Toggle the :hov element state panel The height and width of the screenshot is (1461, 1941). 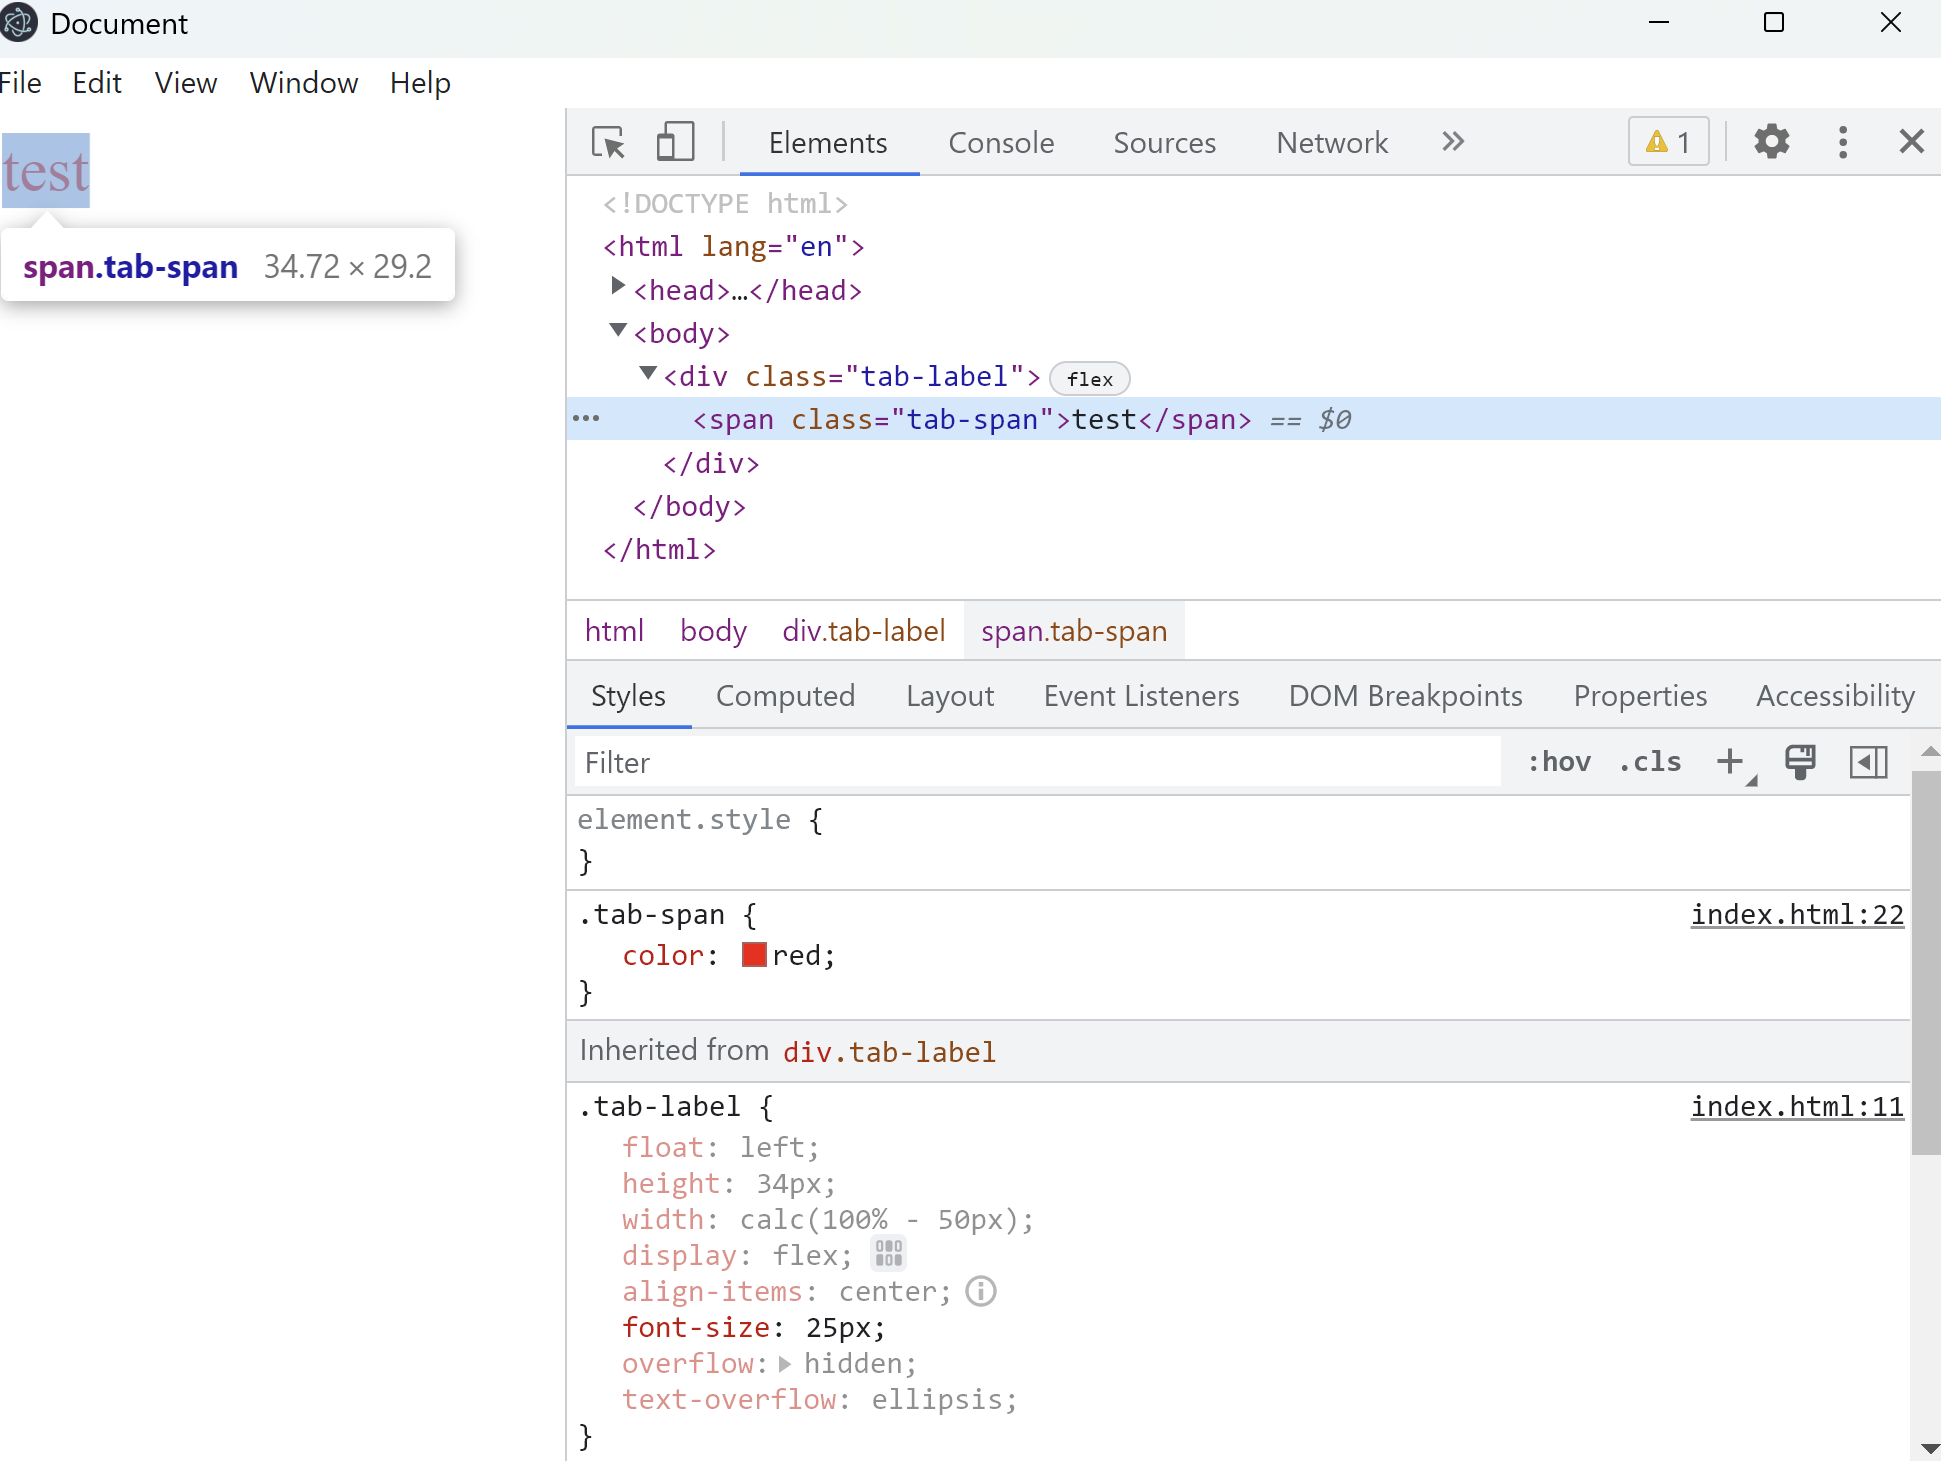pos(1558,762)
